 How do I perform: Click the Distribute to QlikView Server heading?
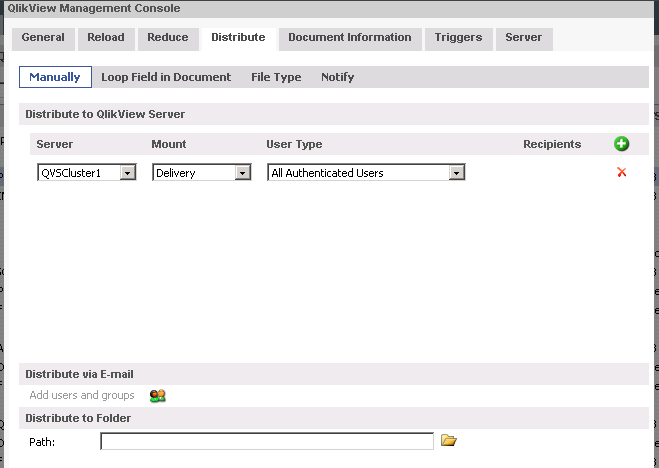105,114
